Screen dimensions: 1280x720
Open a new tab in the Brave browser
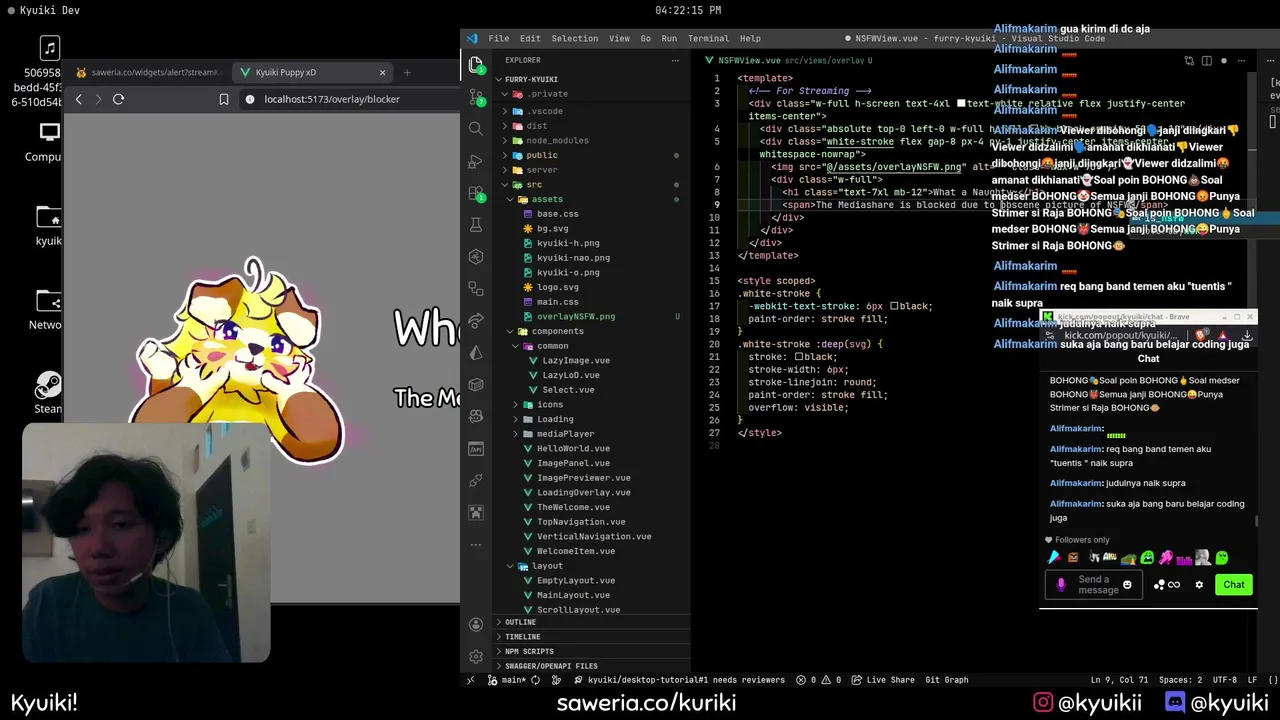pyautogui.click(x=406, y=72)
